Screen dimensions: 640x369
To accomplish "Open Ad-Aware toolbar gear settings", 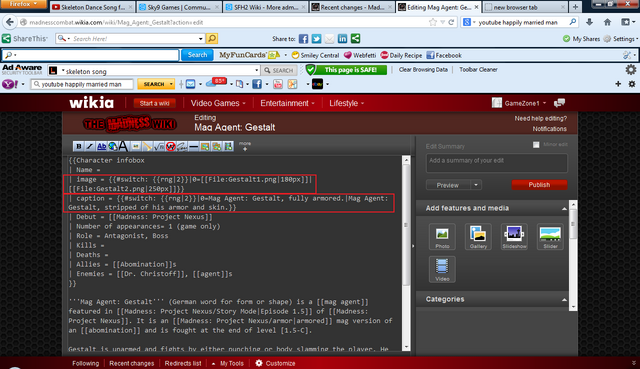I will coord(631,69).
